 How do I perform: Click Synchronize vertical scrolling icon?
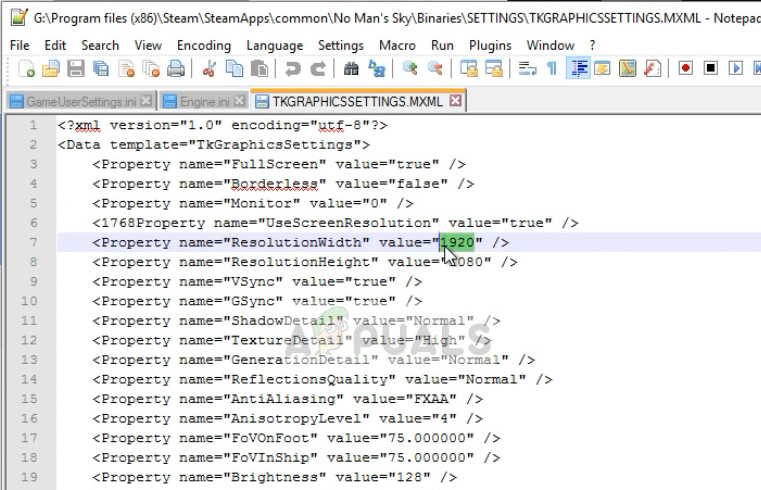[469, 69]
